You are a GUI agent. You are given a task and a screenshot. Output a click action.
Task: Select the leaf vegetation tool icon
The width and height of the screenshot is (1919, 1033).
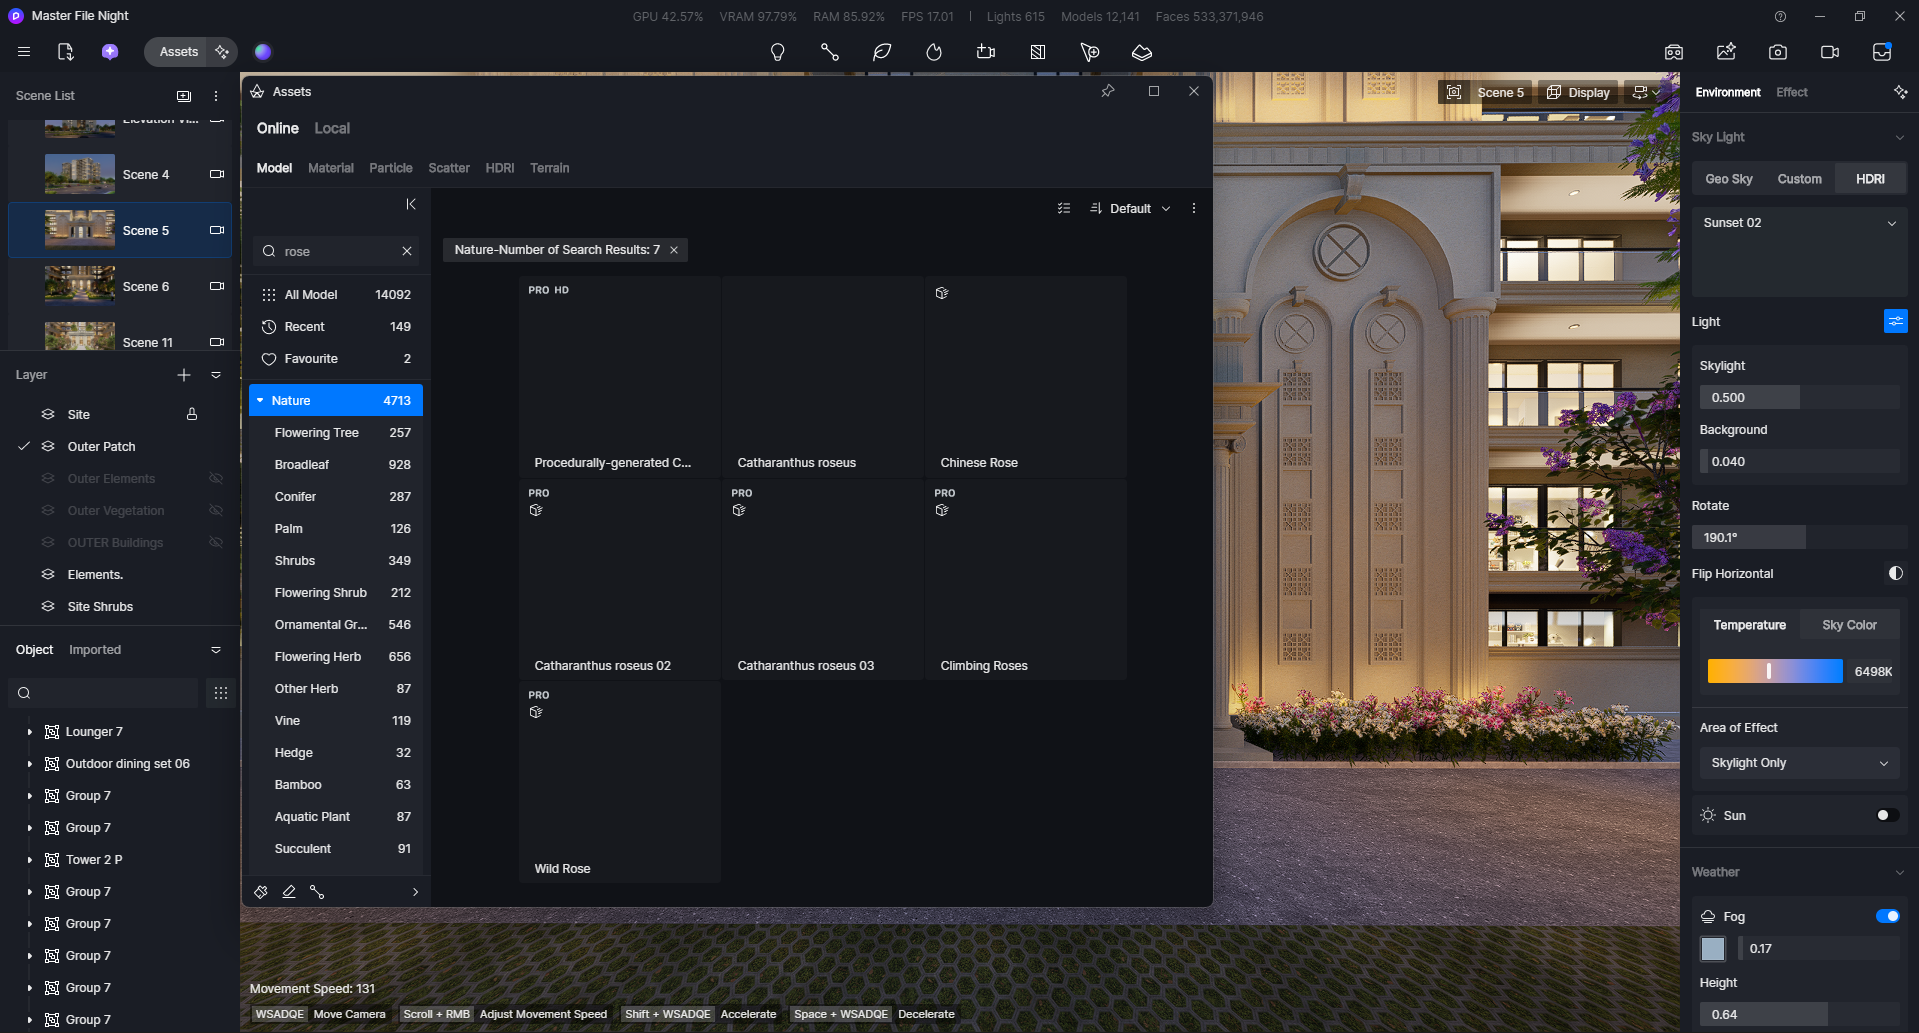[881, 52]
